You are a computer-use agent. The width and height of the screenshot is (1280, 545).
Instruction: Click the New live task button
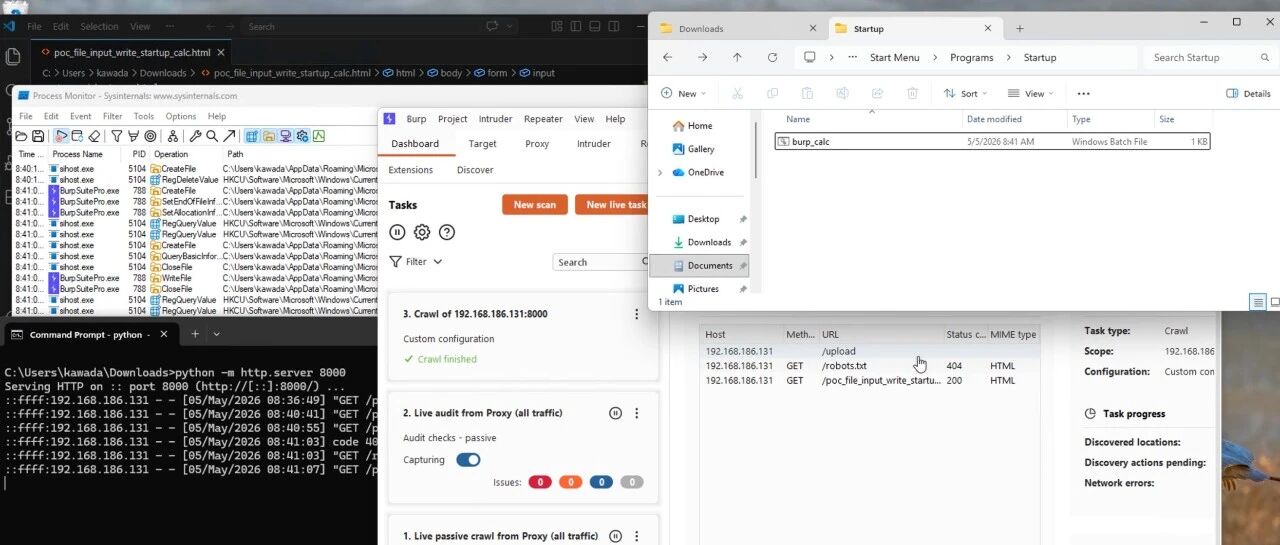(612, 205)
